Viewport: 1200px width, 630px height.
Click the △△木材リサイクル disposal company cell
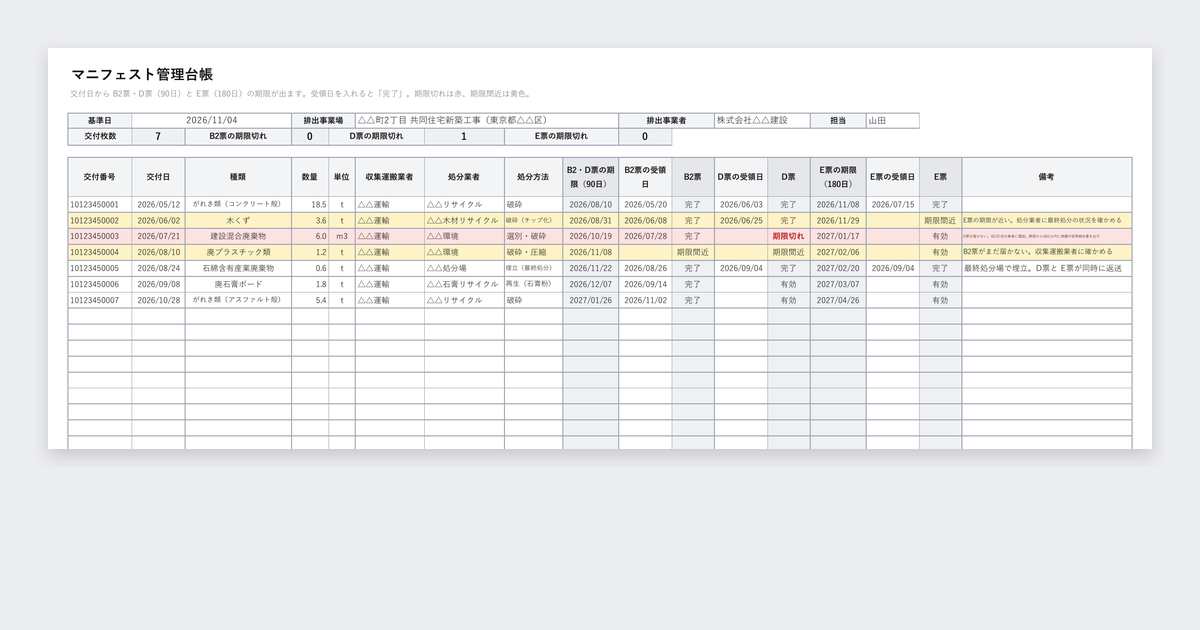tap(464, 221)
